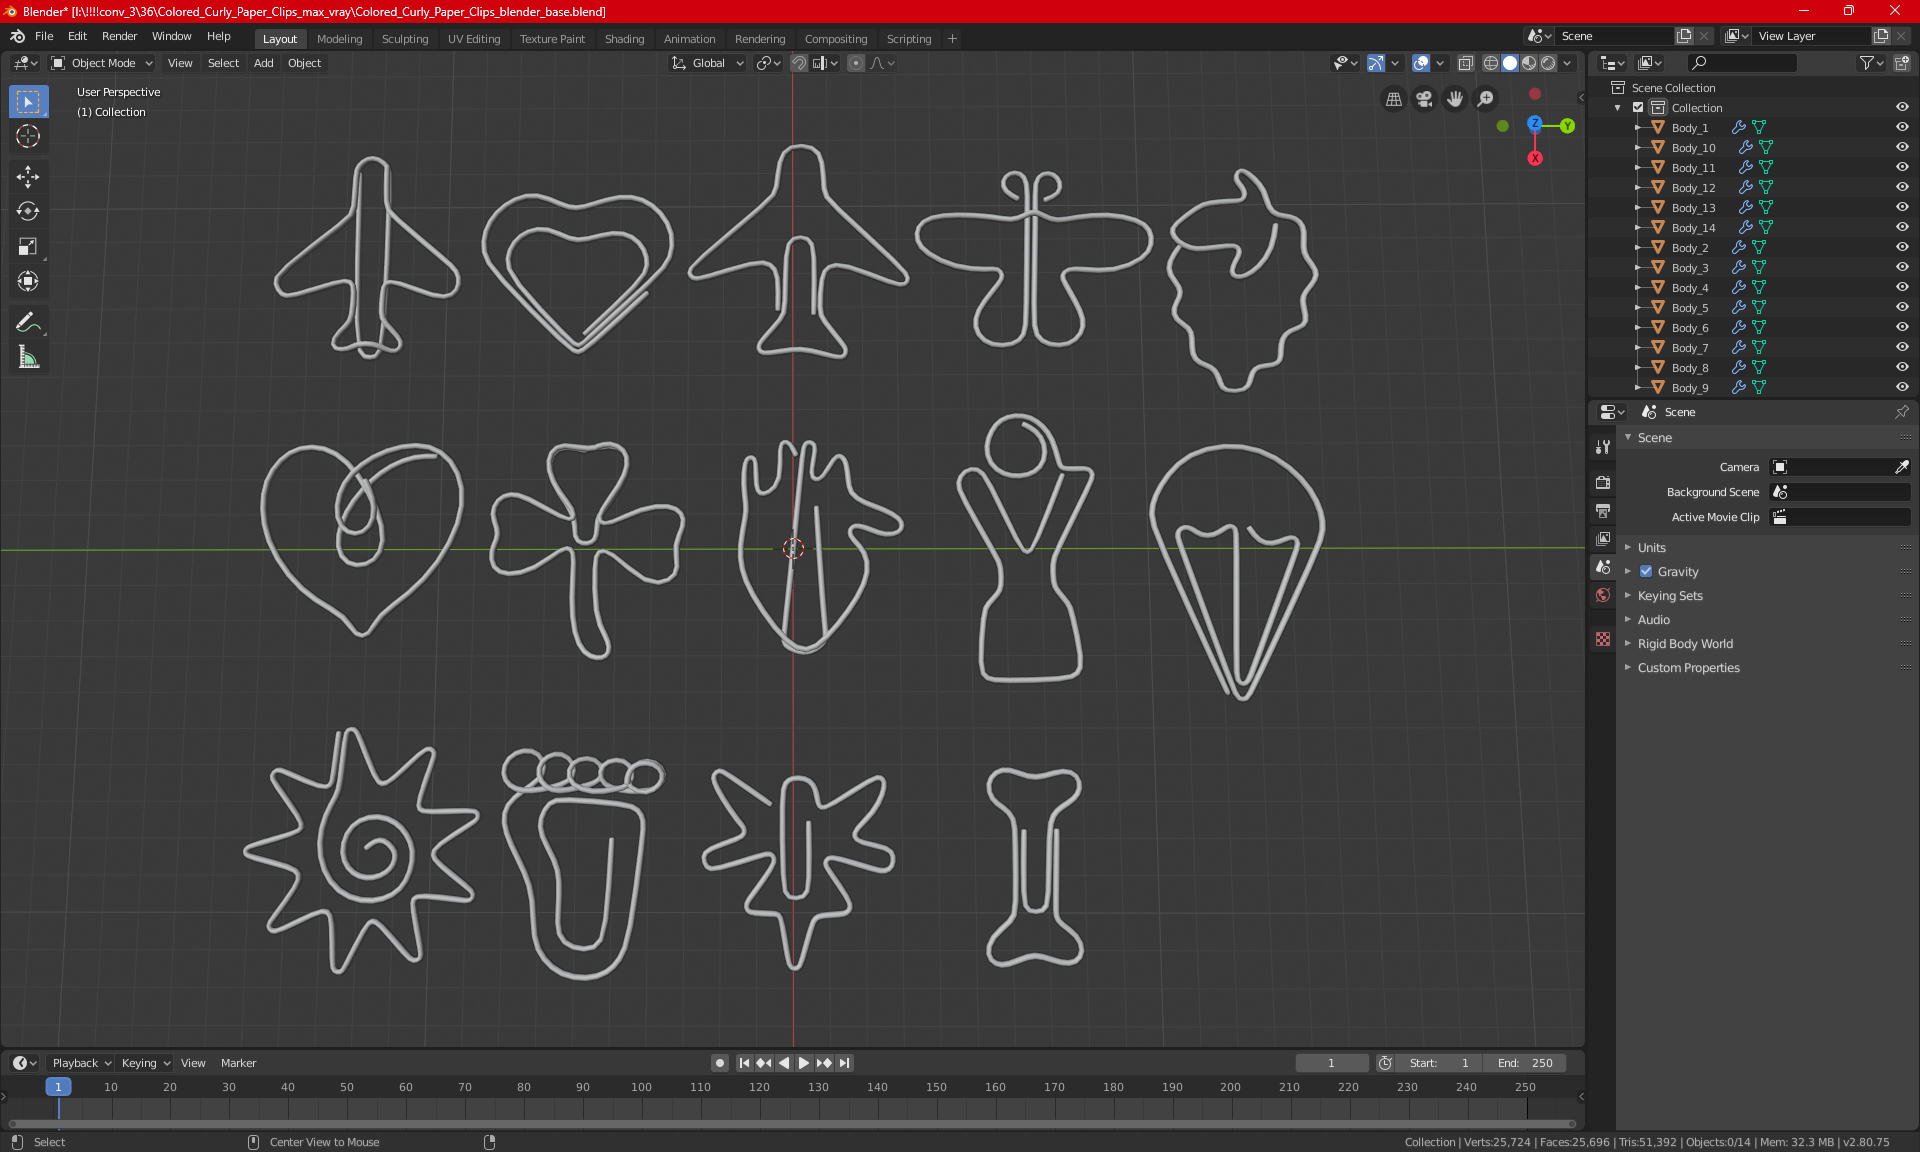This screenshot has width=1920, height=1152.
Task: Click the Playback button in timeline
Action: point(80,1063)
